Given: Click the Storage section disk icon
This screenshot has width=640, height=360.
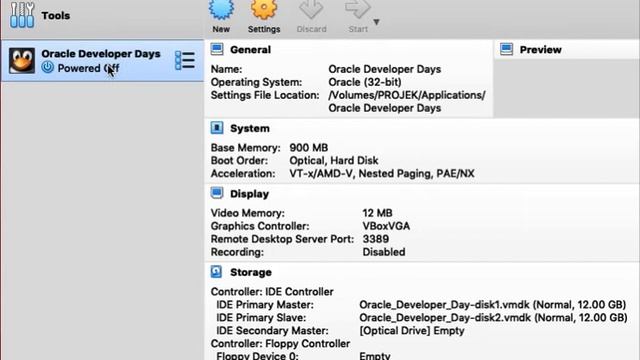Looking at the screenshot, I should pyautogui.click(x=216, y=272).
